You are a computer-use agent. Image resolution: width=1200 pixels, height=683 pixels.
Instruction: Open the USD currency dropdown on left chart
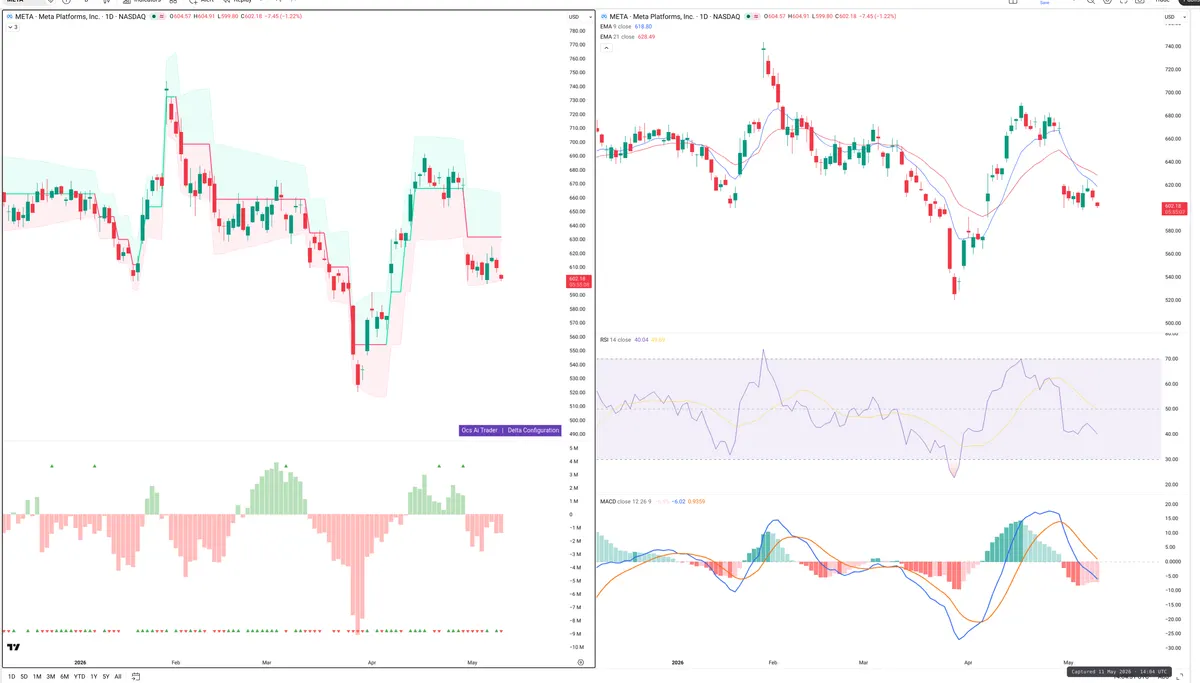pos(575,17)
